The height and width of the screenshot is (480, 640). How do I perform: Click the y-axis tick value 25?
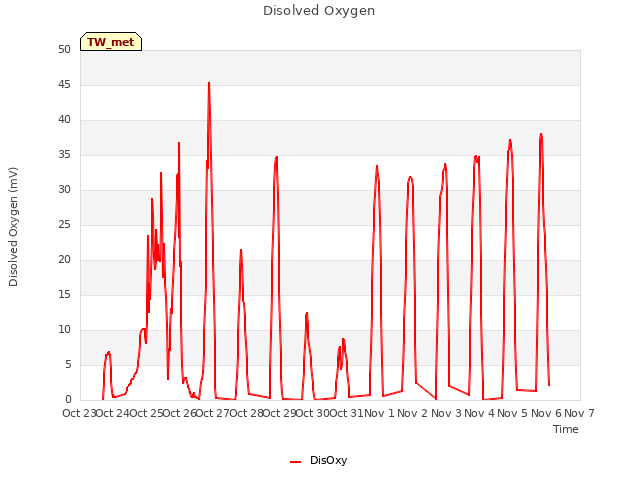point(64,224)
